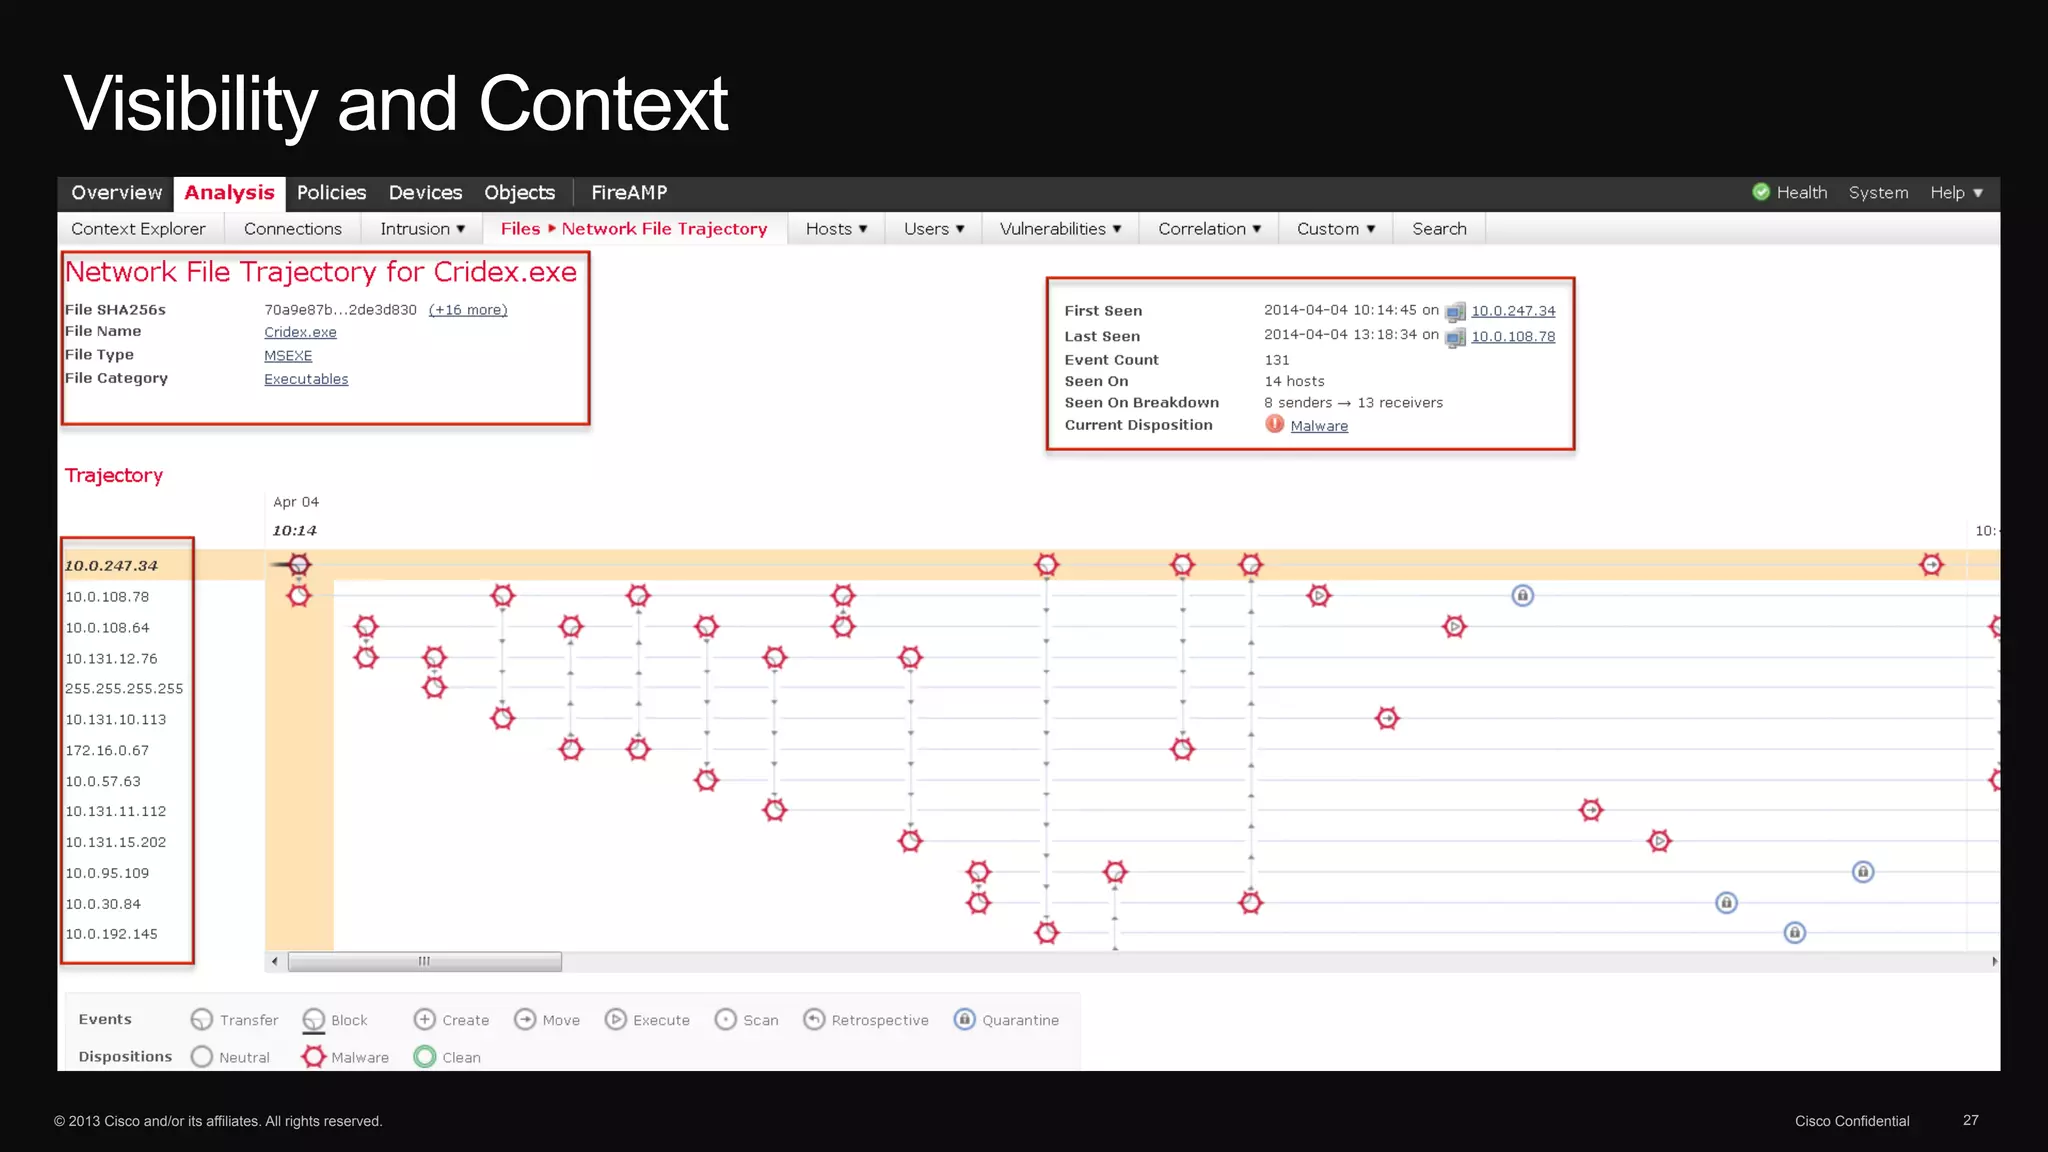Click the Scan event legend icon
Viewport: 2048px width, 1152px height.
[x=725, y=1019]
